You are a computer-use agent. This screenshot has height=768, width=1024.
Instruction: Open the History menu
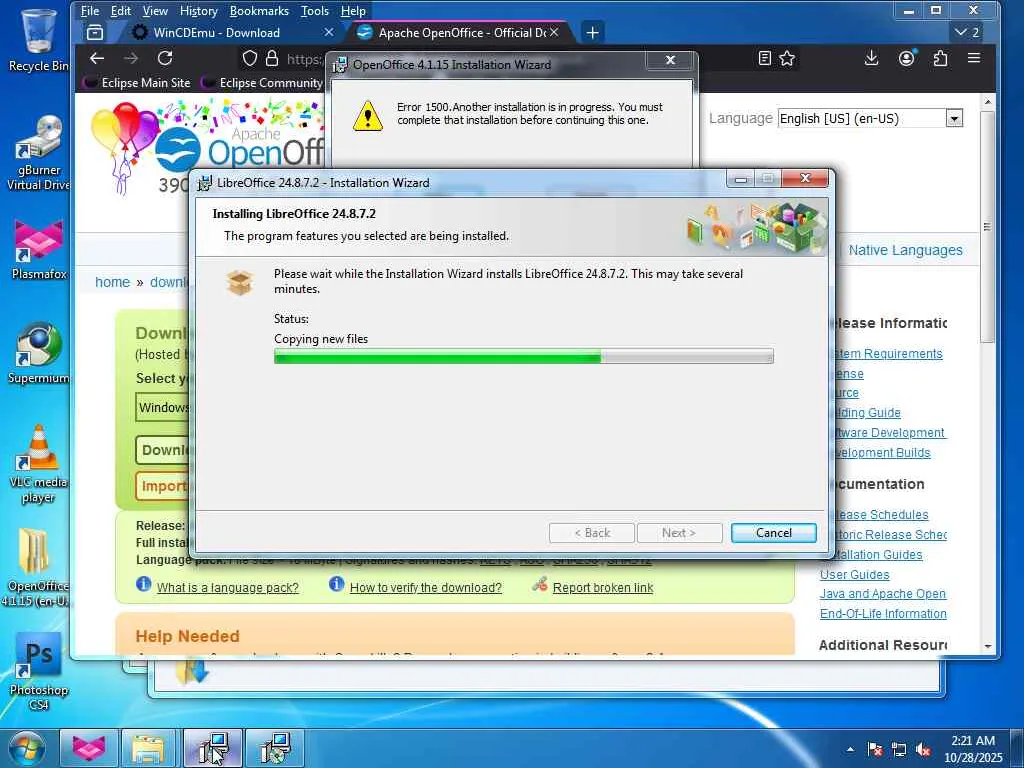click(x=199, y=10)
